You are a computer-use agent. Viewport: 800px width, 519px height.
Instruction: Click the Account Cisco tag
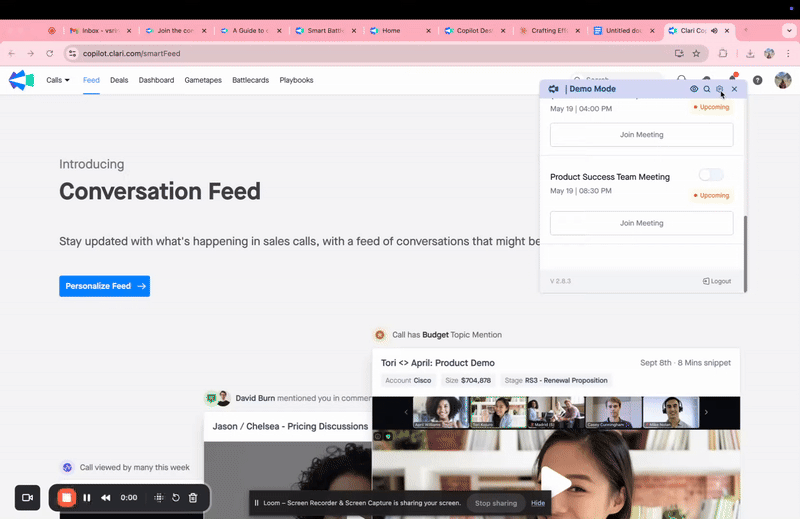408,380
